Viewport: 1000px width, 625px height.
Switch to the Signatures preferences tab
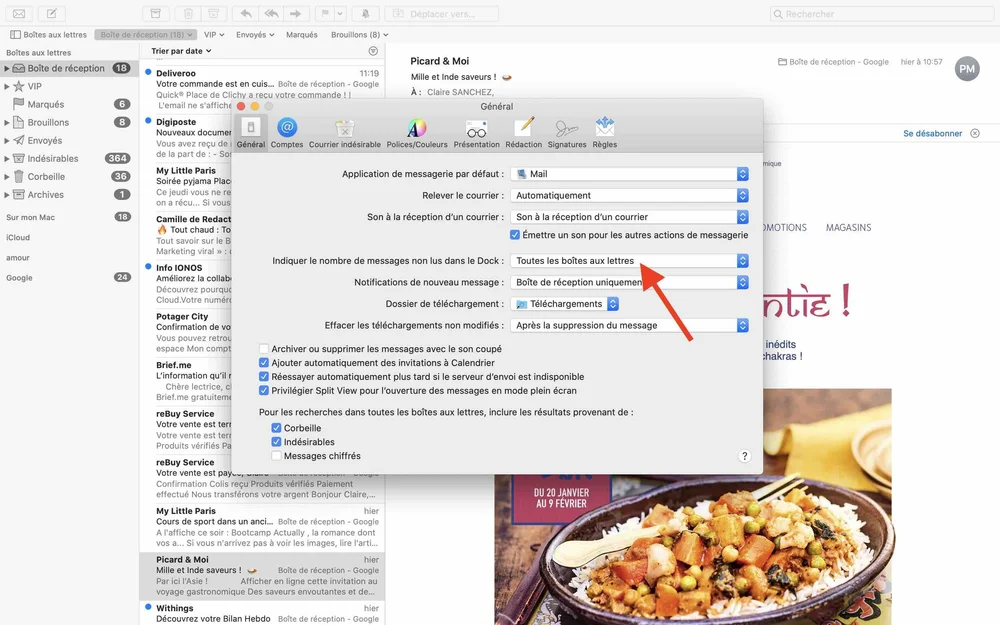pyautogui.click(x=567, y=133)
